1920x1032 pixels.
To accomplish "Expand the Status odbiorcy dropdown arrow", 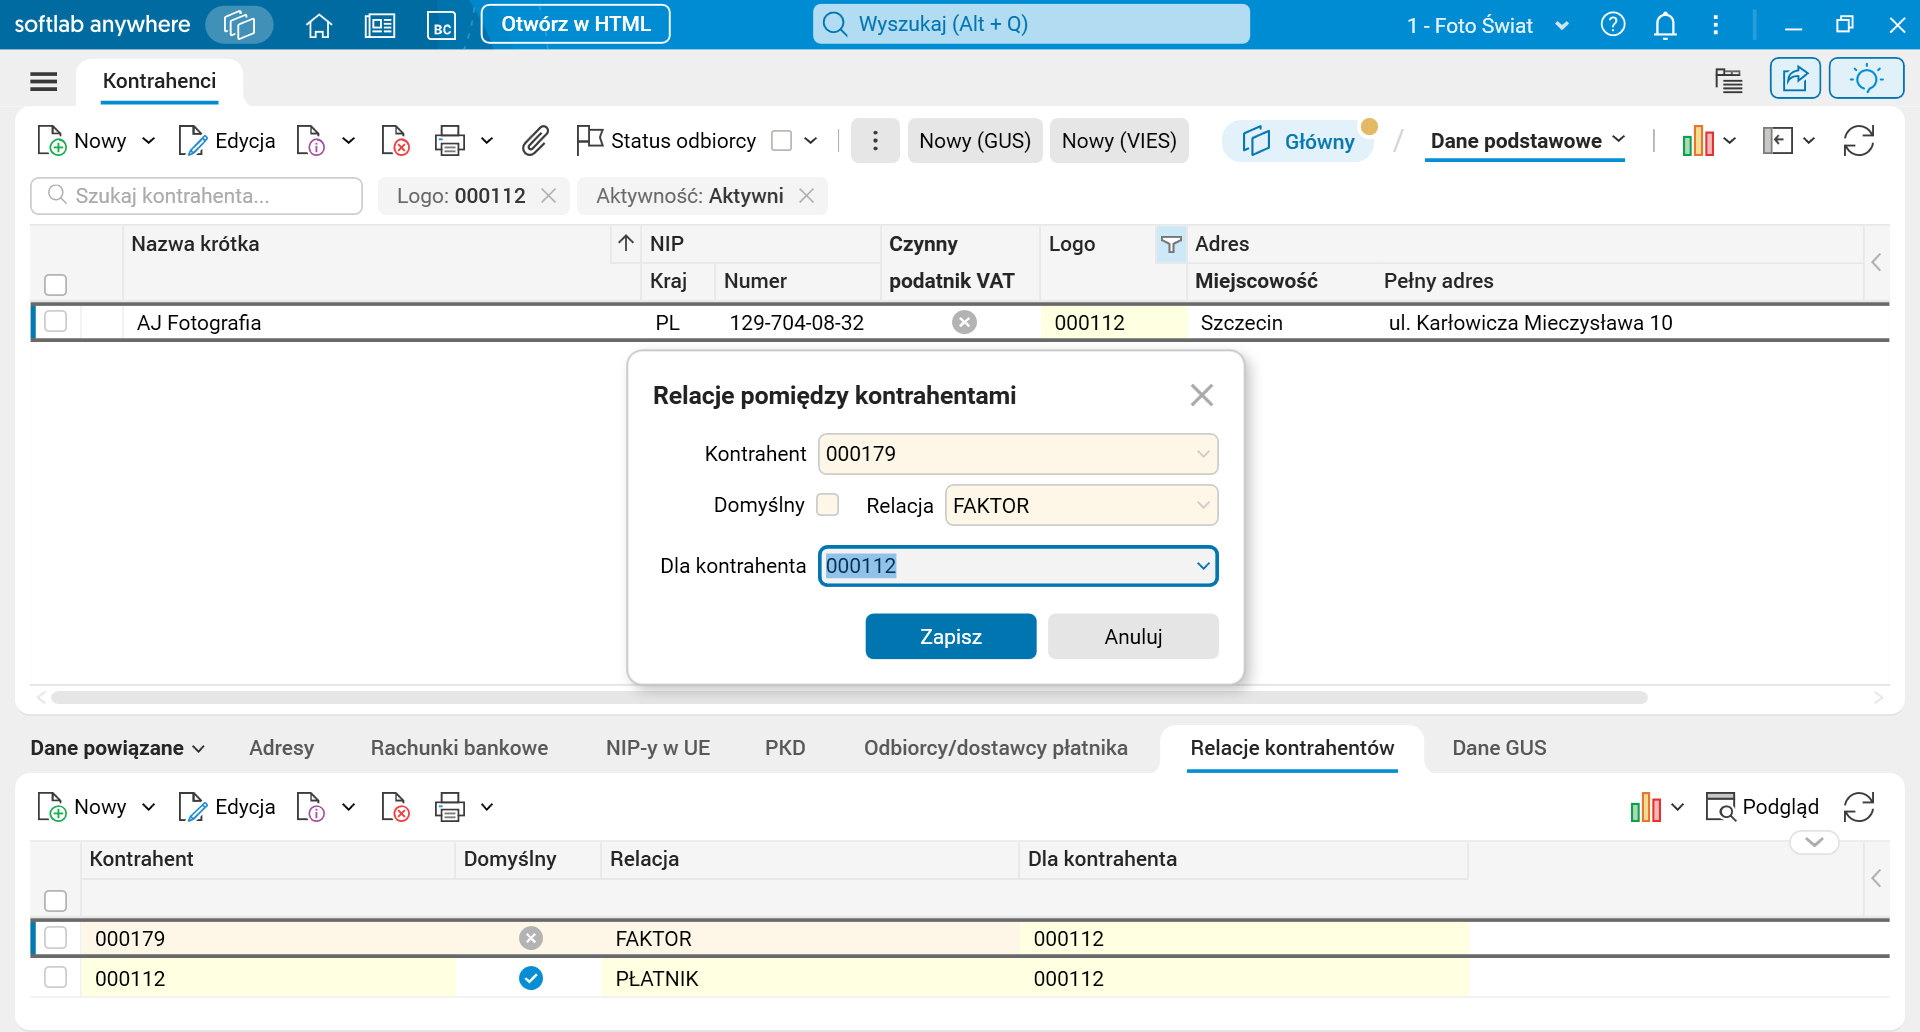I will click(x=811, y=141).
